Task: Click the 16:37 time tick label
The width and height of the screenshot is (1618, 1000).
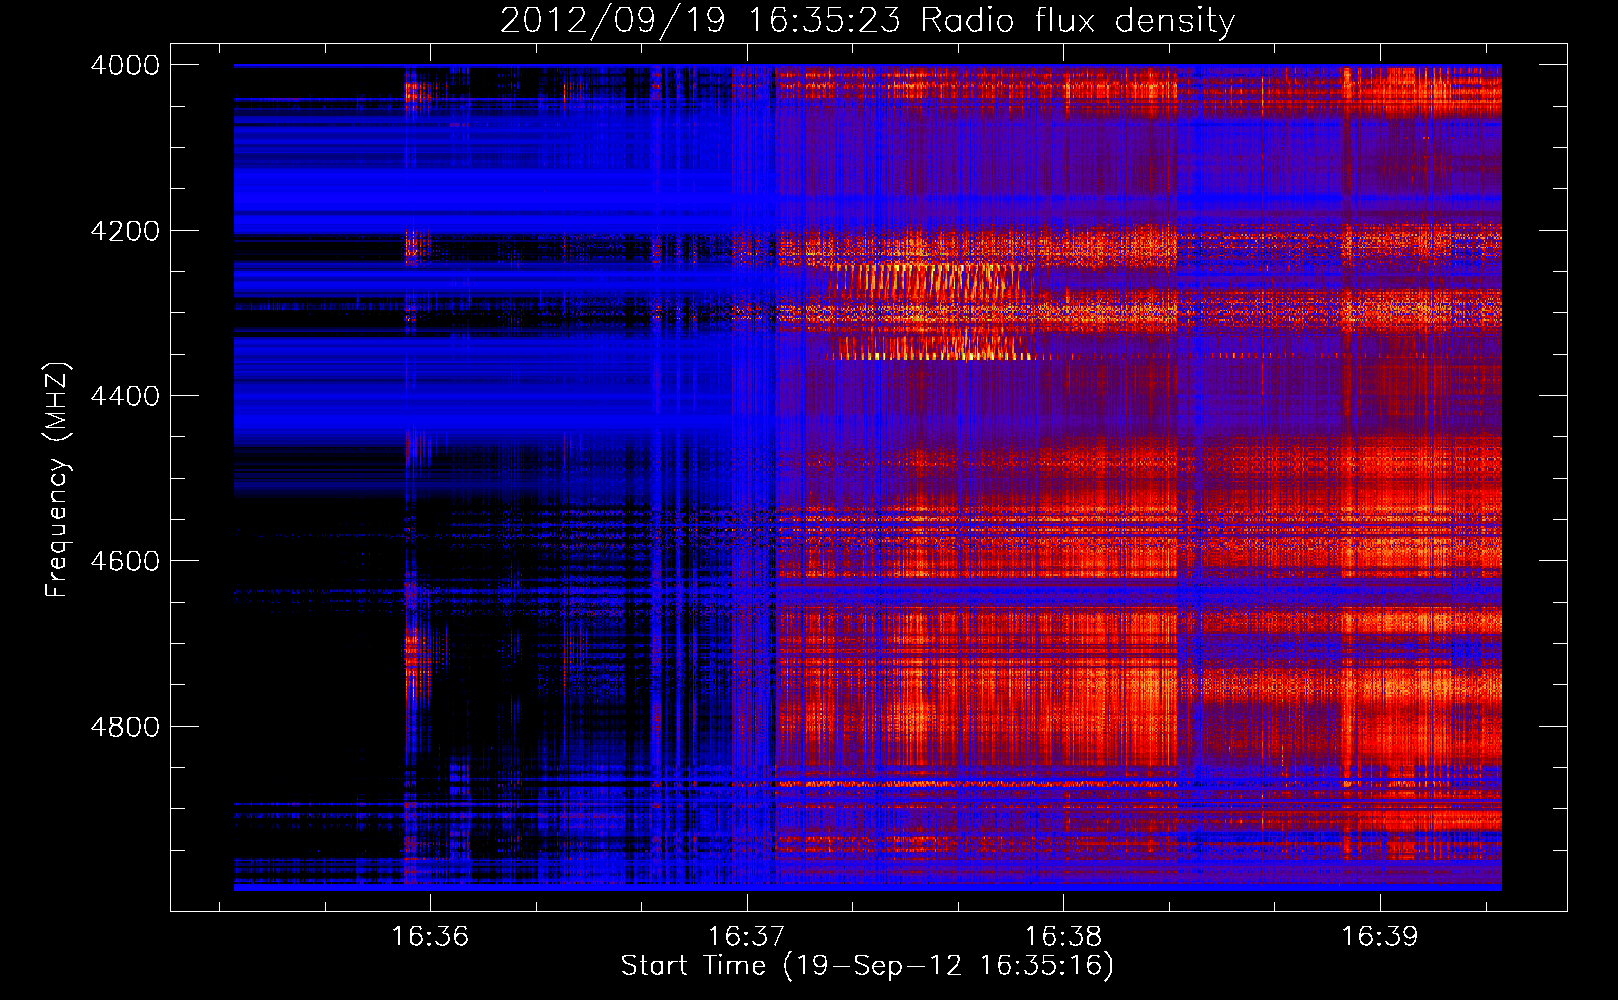Action: (x=747, y=937)
